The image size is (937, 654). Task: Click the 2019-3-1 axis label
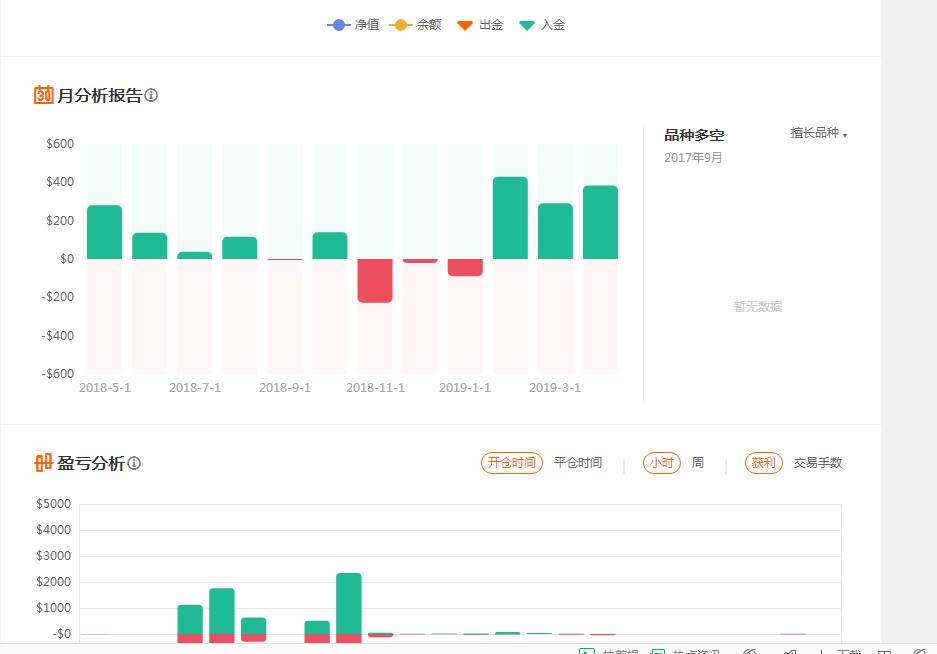pyautogui.click(x=555, y=387)
